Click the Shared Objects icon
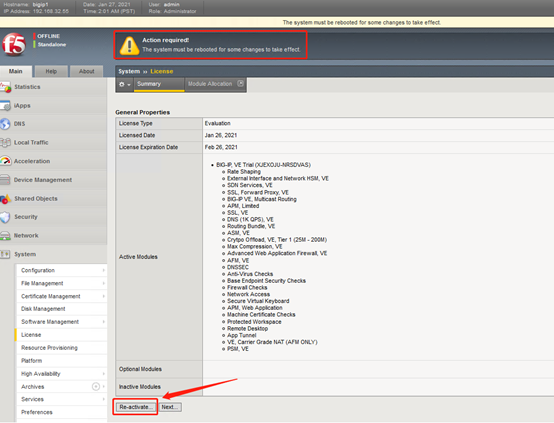 [5, 199]
